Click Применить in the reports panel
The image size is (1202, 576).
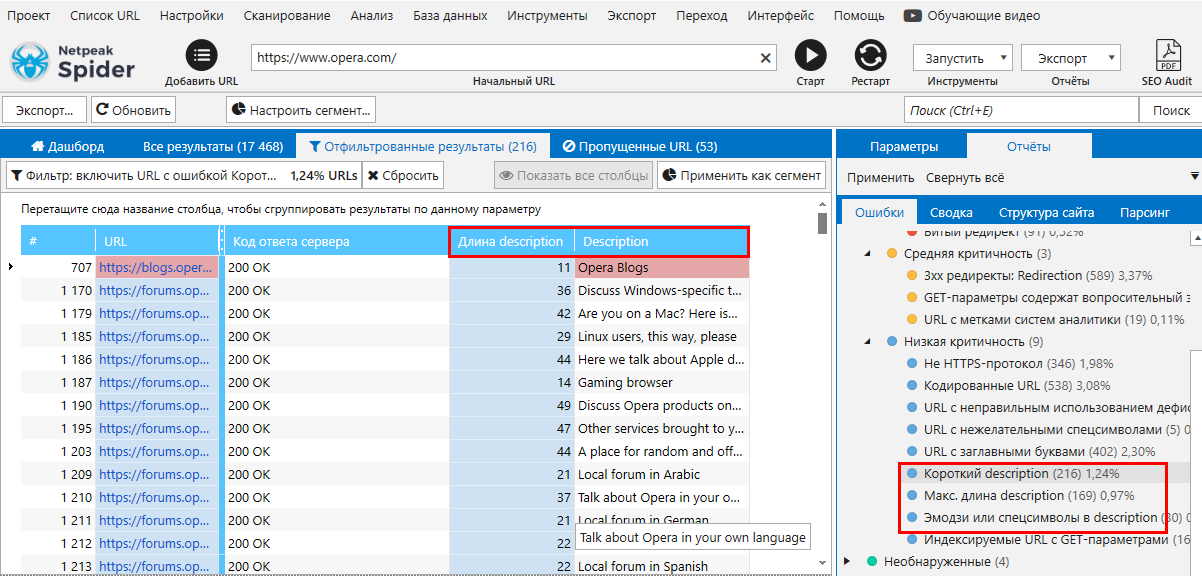[880, 177]
